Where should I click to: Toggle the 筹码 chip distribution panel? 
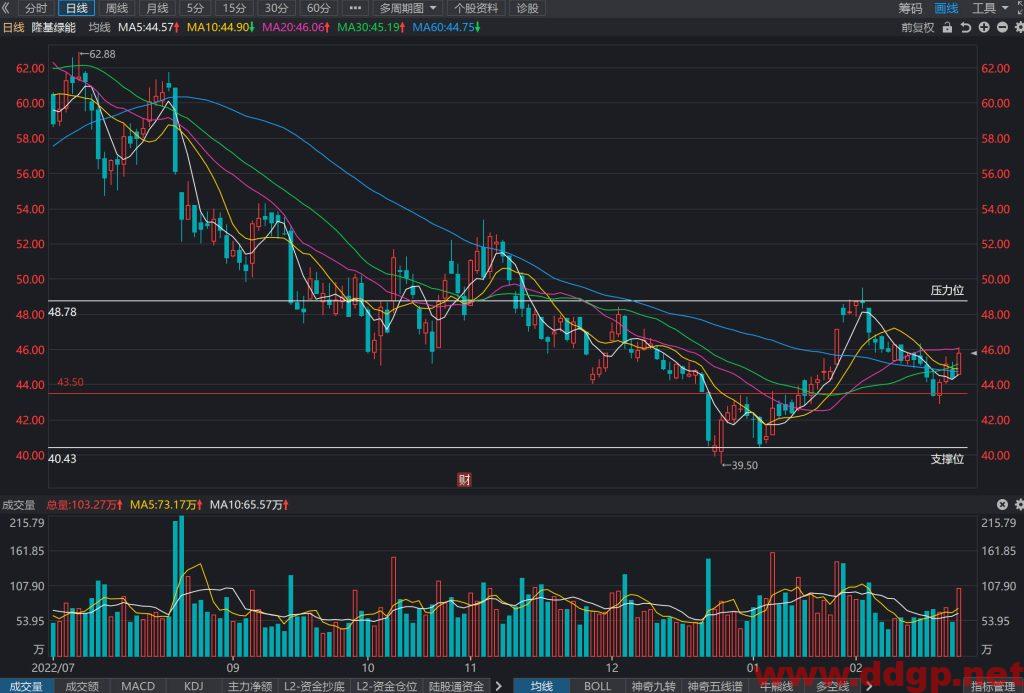910,8
